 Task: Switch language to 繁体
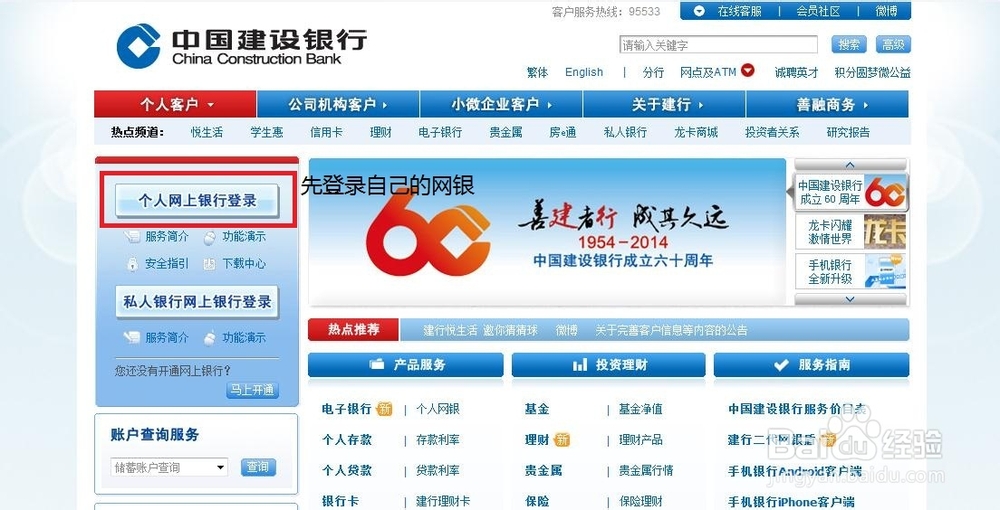pos(537,73)
